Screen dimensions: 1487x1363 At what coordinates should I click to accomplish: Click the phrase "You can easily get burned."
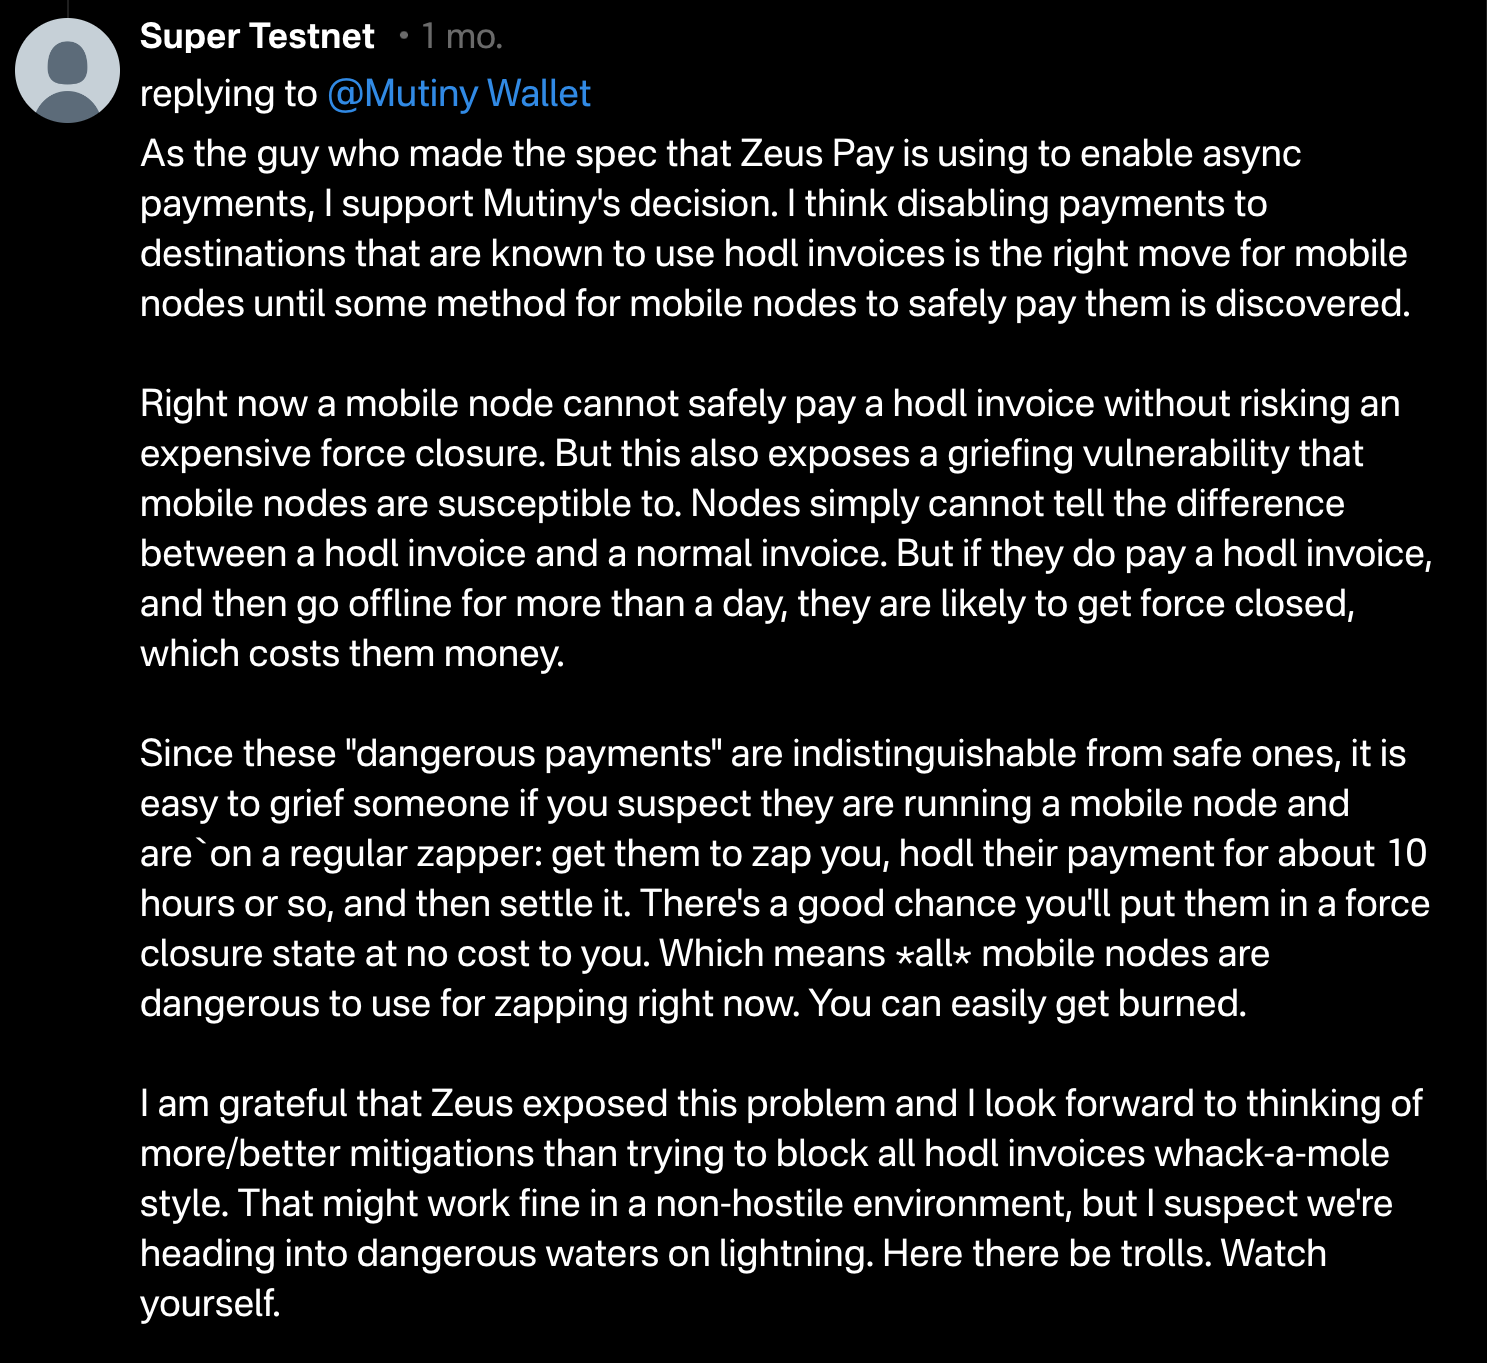[x=1027, y=1004]
